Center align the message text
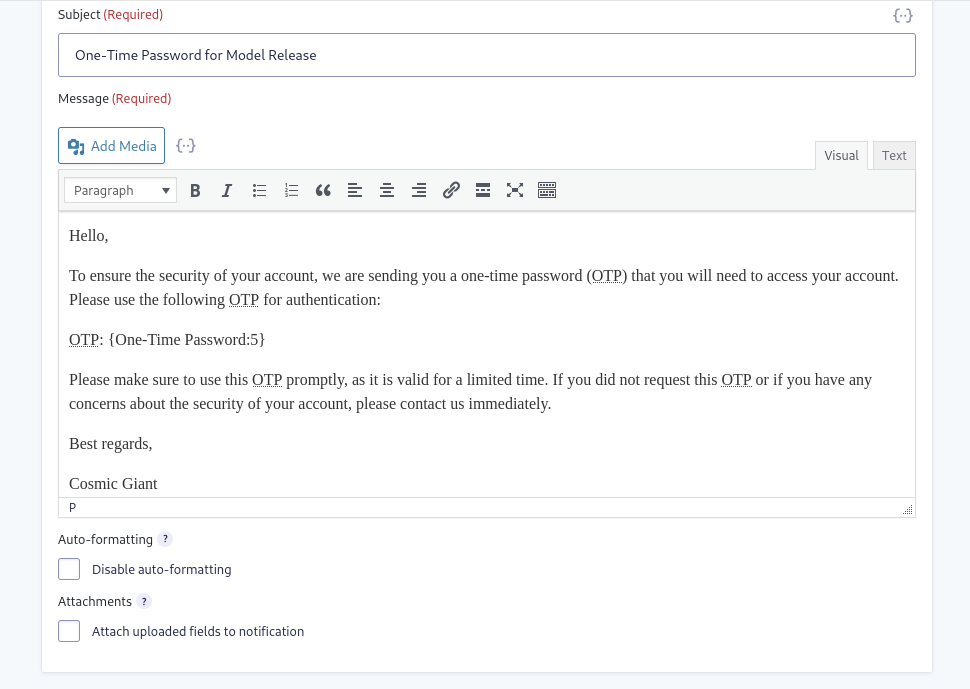 (387, 190)
